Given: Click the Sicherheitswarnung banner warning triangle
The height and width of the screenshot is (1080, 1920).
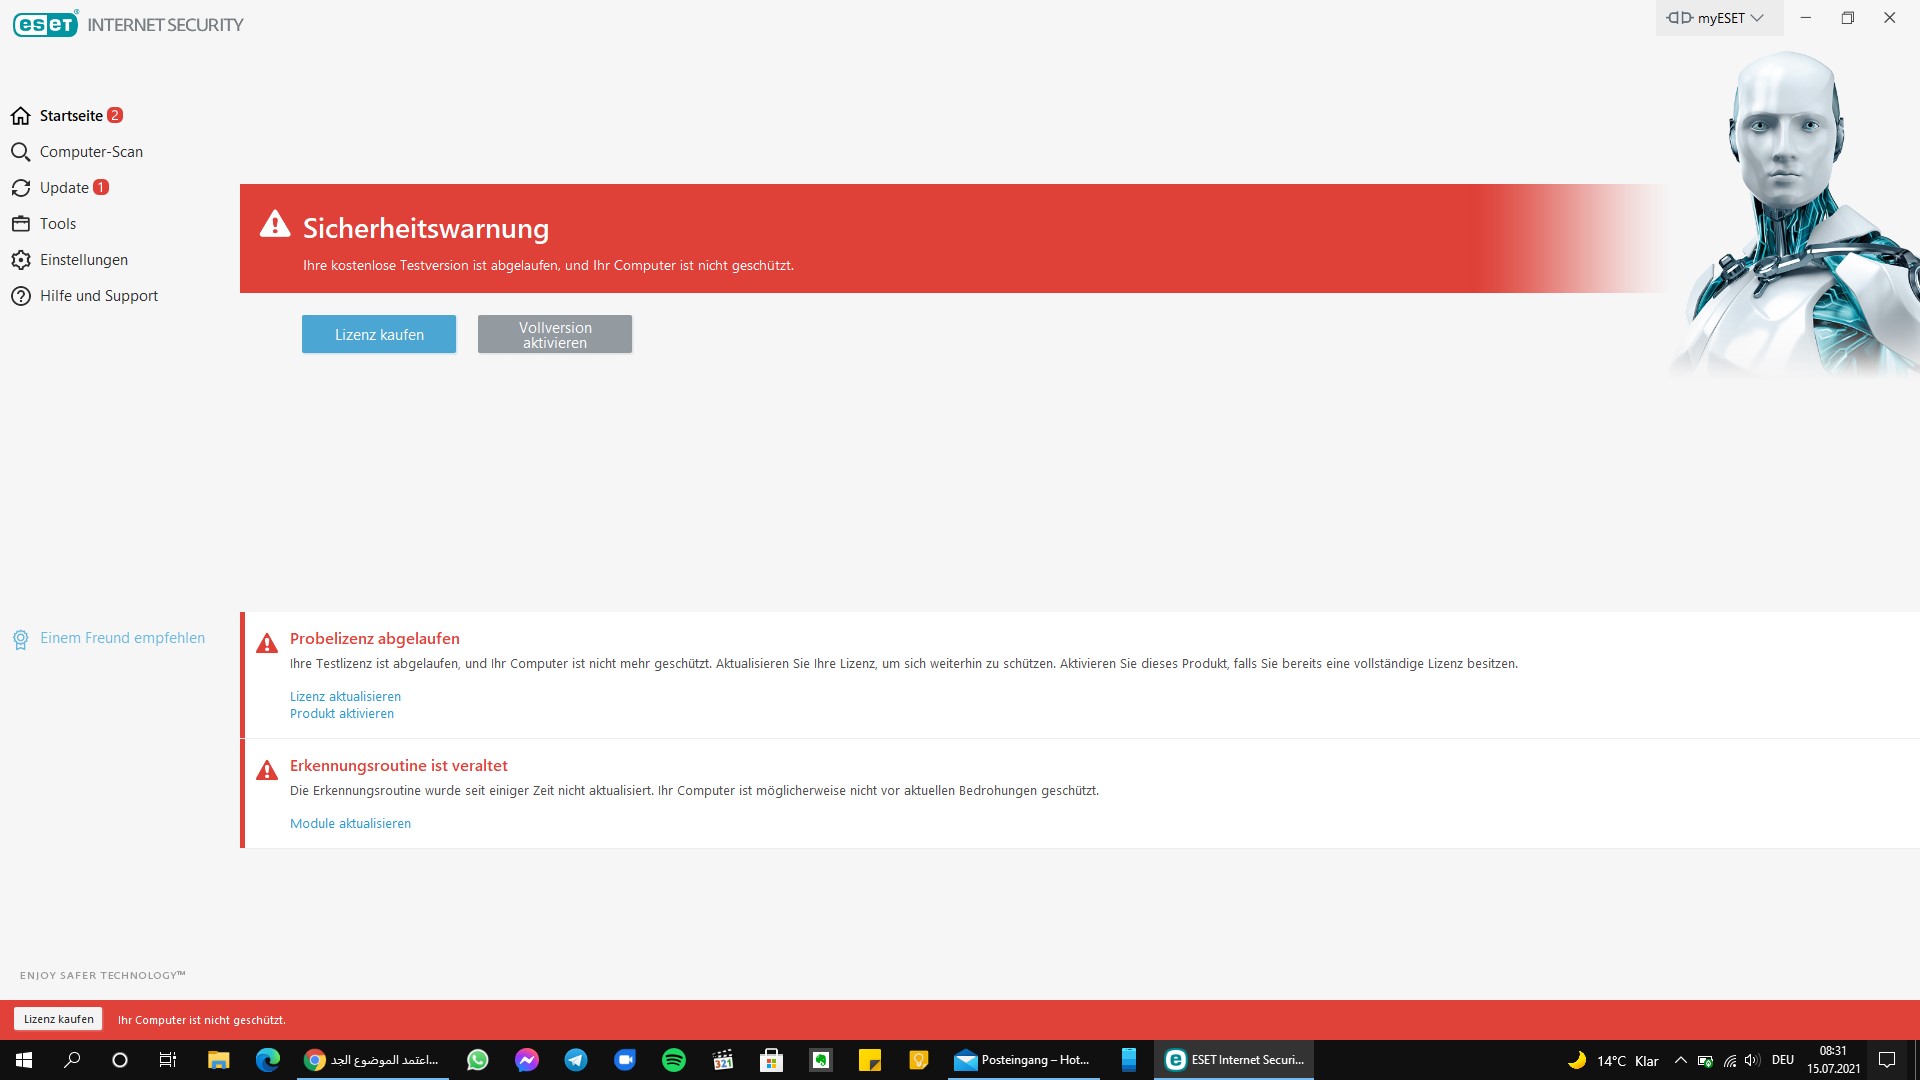Looking at the screenshot, I should (275, 224).
